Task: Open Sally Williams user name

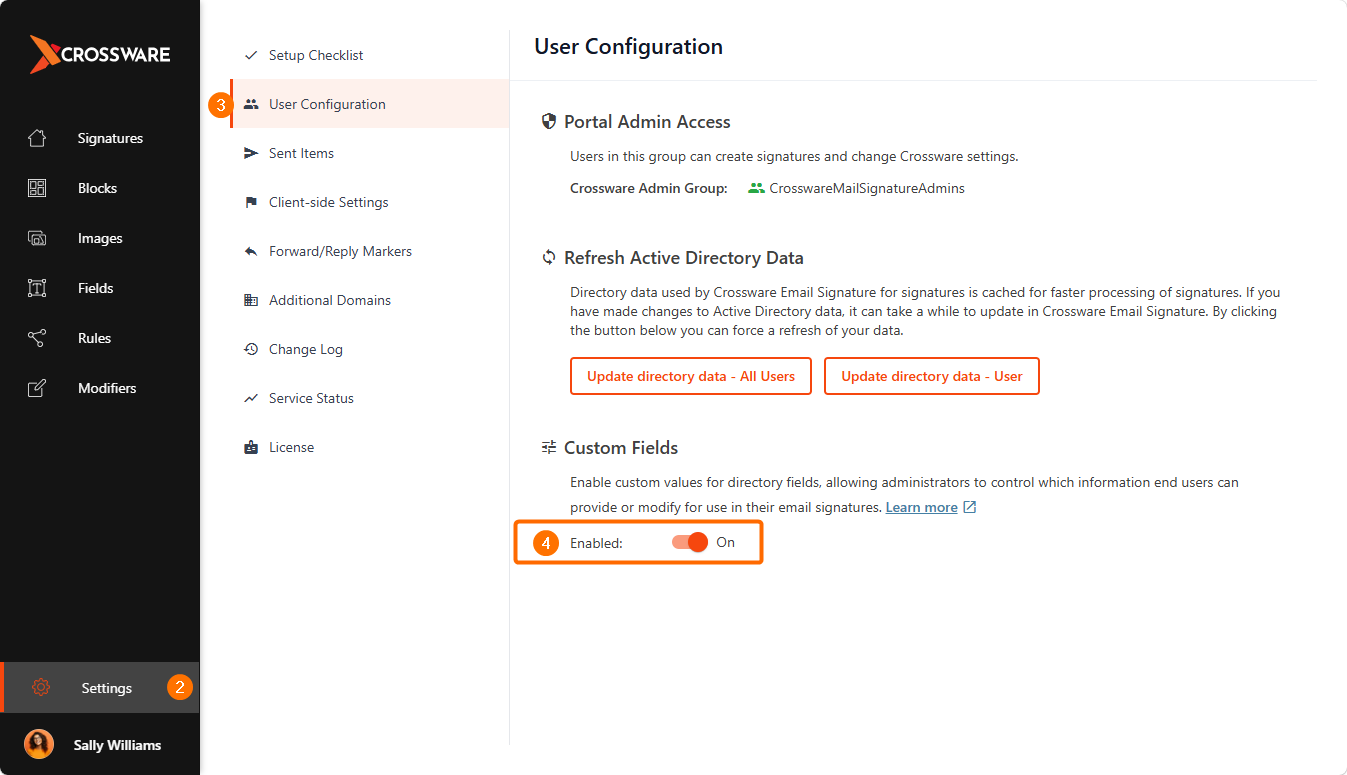Action: pos(117,745)
